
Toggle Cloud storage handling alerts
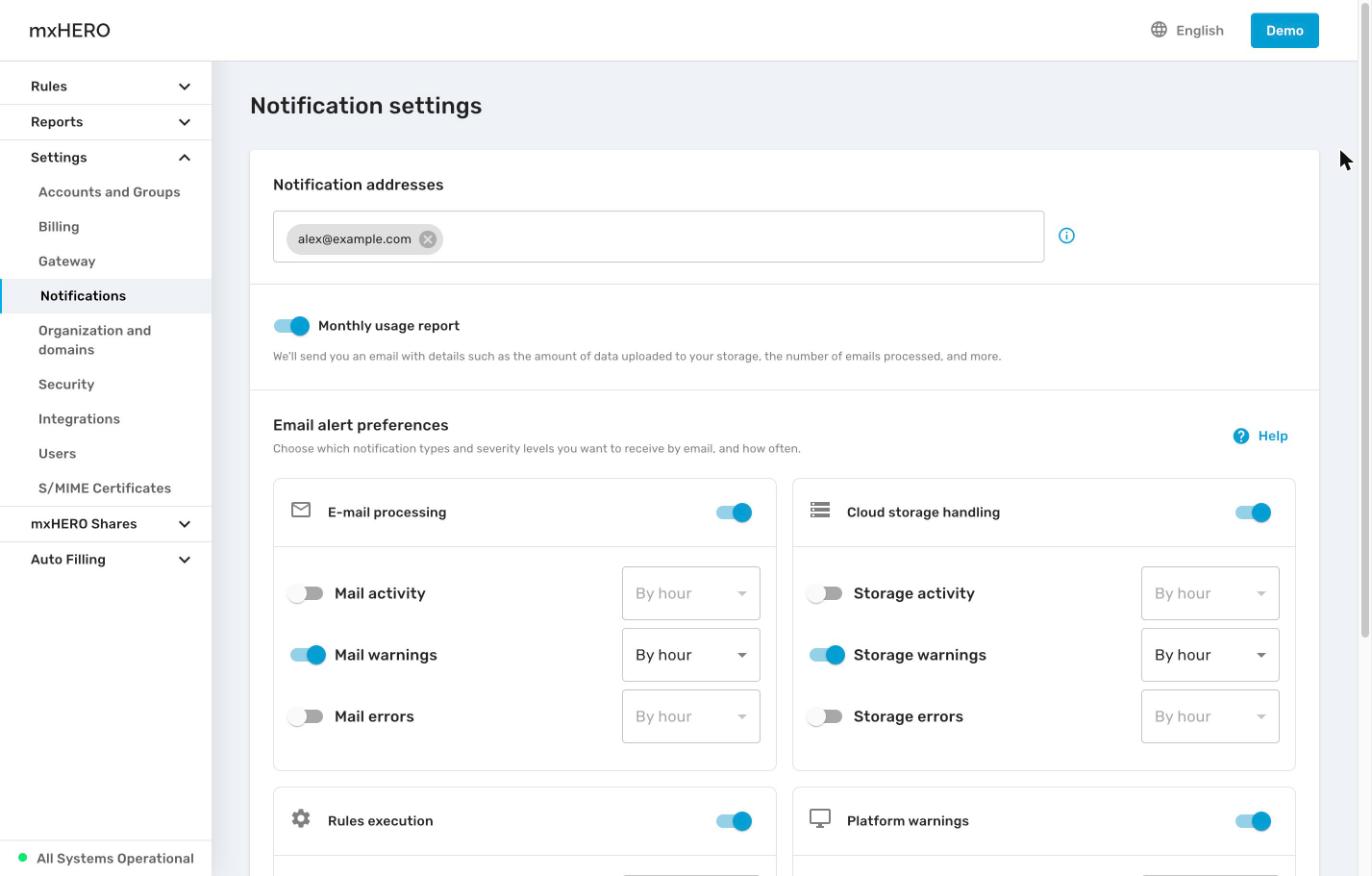[1253, 512]
